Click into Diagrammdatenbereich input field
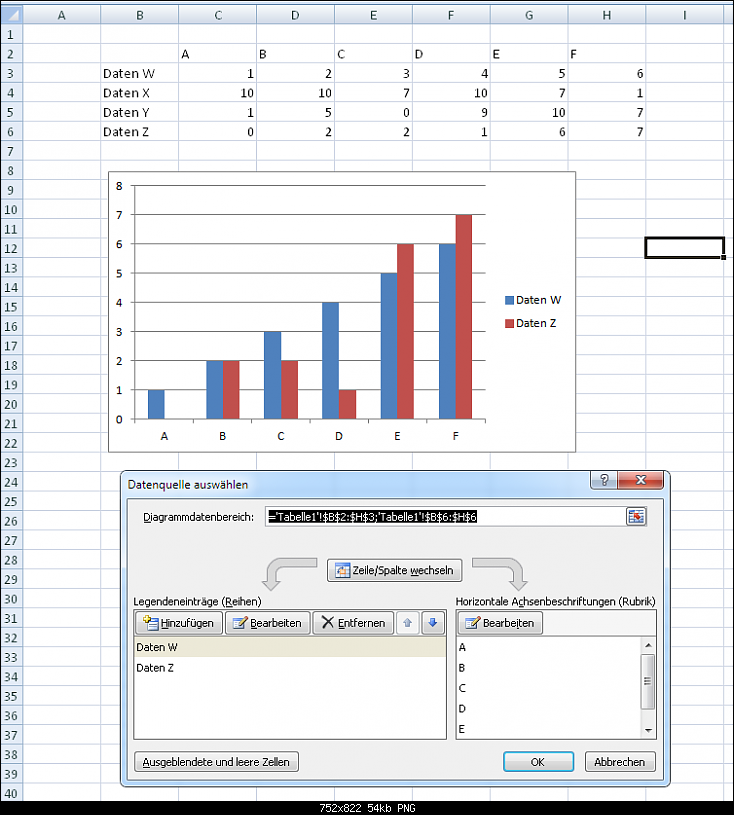Image resolution: width=734 pixels, height=815 pixels. click(x=444, y=516)
